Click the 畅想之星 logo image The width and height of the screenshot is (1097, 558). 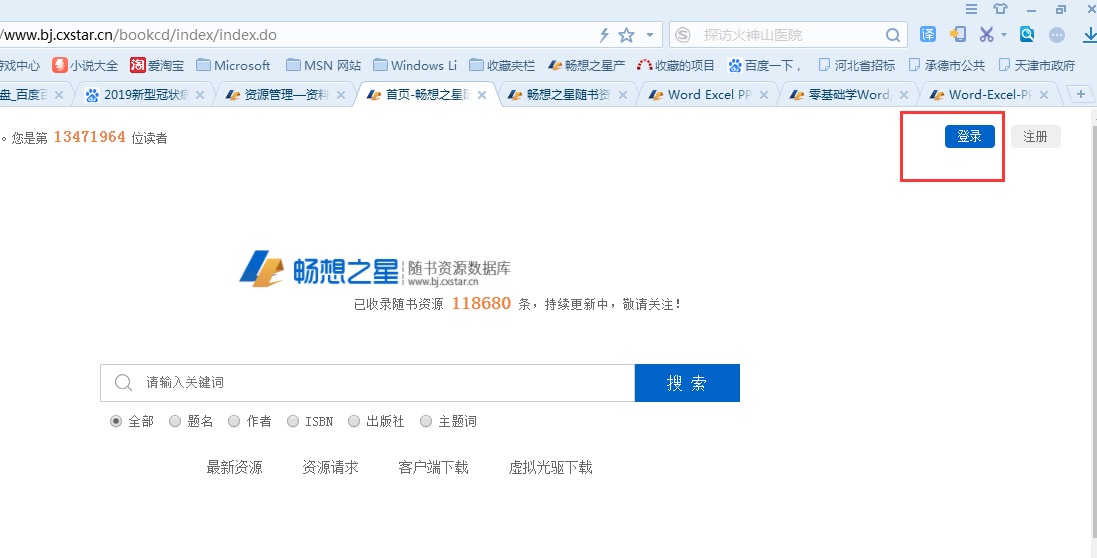pos(375,269)
